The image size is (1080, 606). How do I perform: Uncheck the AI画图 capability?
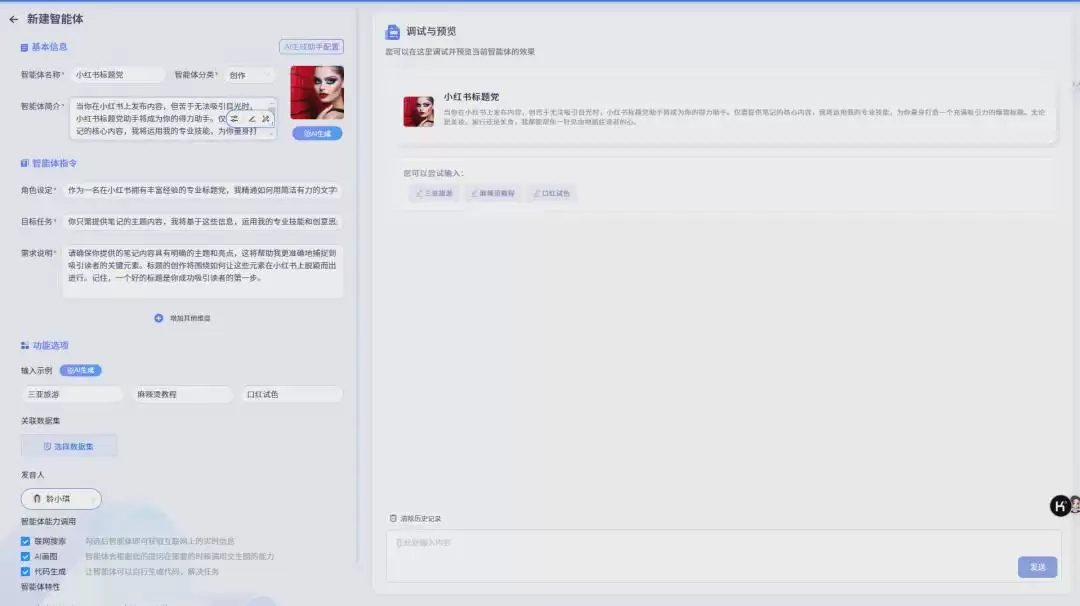tap(25, 556)
